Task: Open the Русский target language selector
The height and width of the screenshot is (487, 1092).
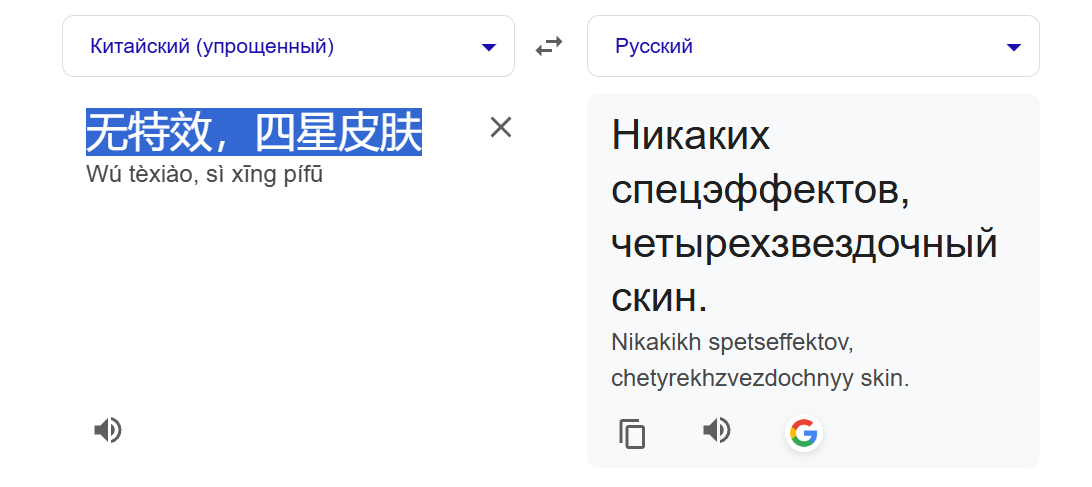Action: click(813, 46)
